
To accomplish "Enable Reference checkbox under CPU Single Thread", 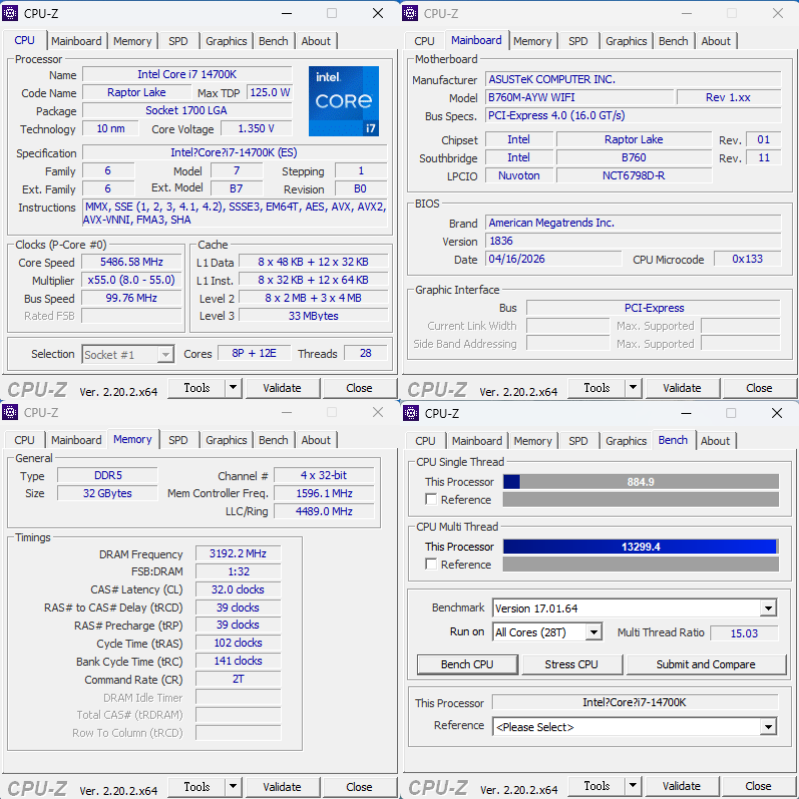I will coord(431,499).
